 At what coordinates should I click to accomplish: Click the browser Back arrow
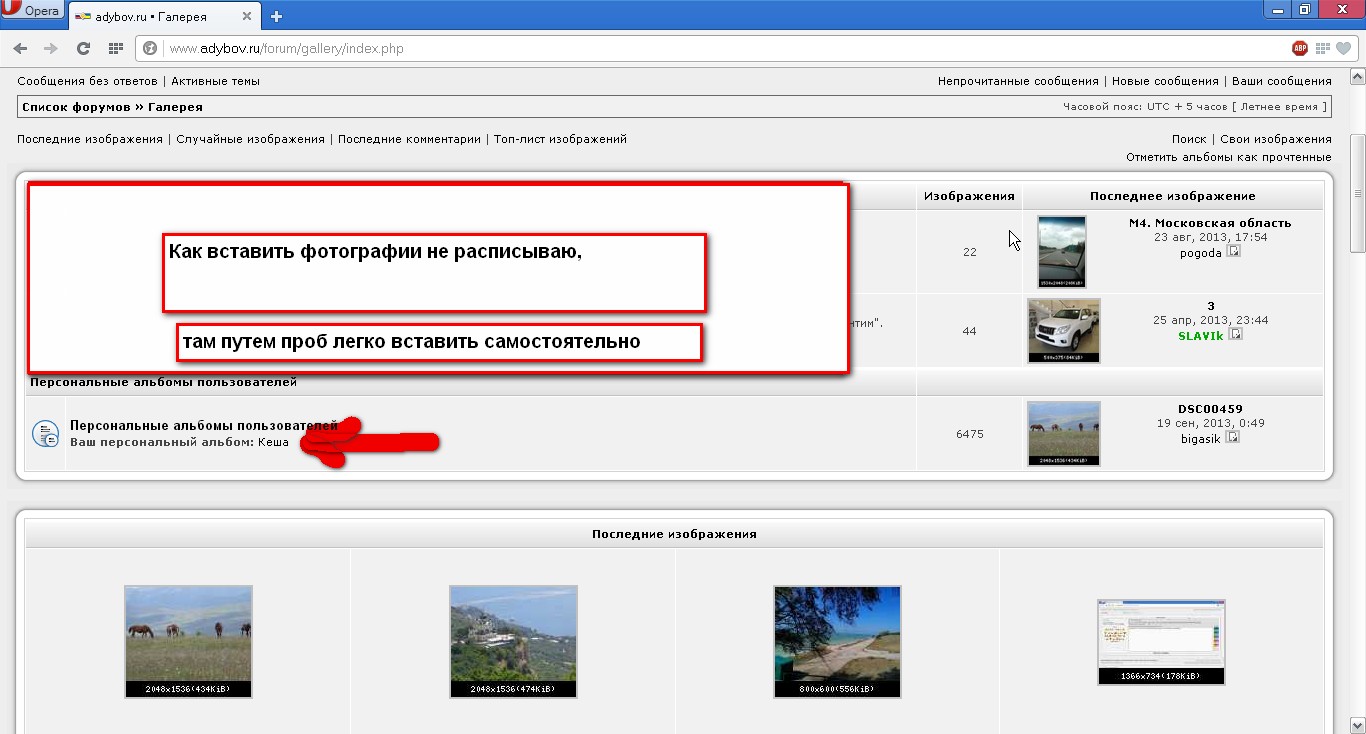tap(21, 48)
